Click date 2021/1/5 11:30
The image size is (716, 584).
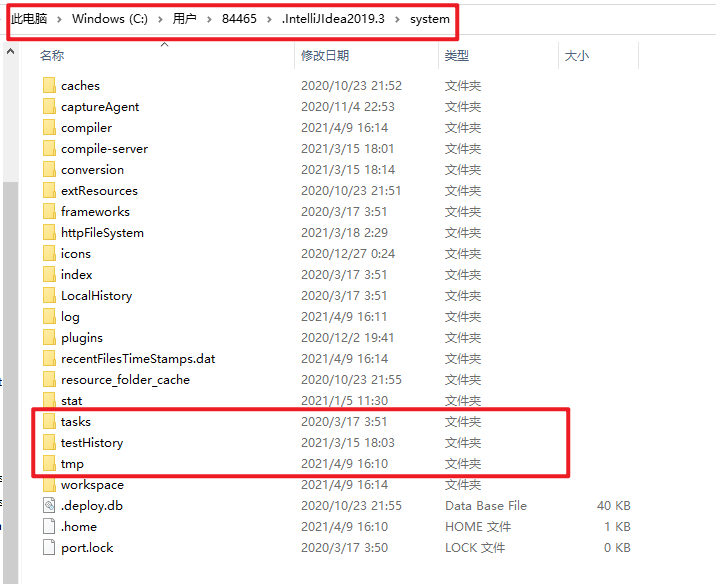click(x=344, y=400)
